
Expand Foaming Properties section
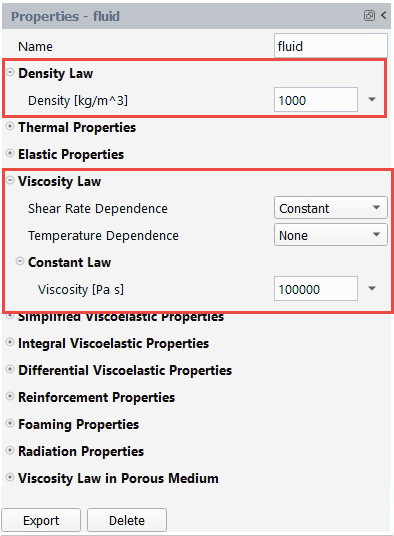click(10, 424)
